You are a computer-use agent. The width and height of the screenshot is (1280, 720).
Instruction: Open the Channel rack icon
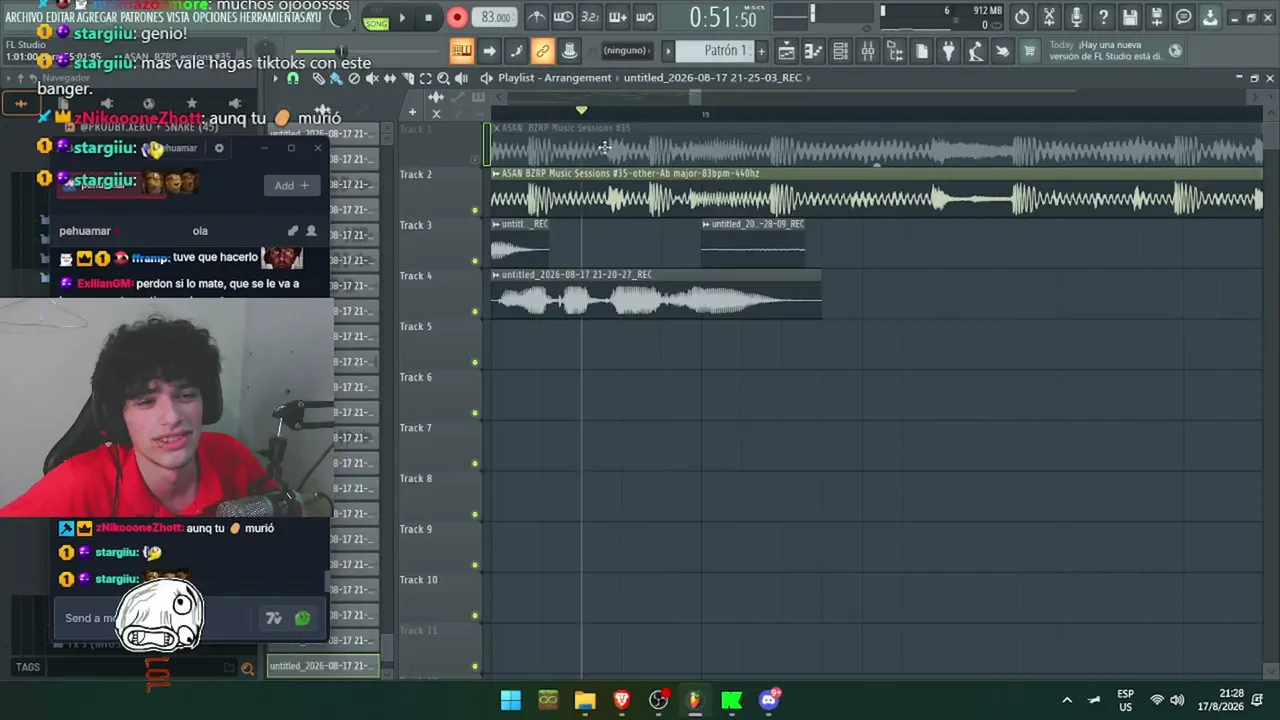click(841, 51)
